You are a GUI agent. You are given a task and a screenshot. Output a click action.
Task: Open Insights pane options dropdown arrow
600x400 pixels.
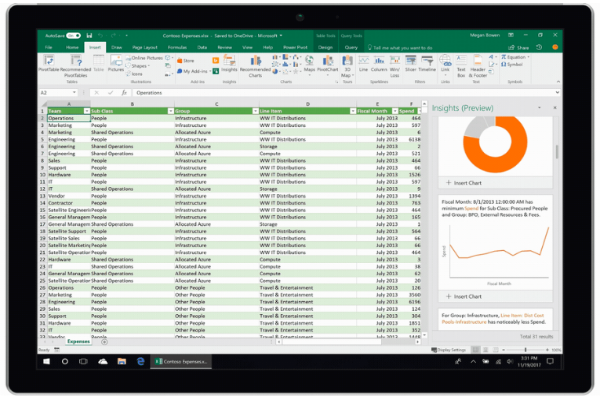539,108
